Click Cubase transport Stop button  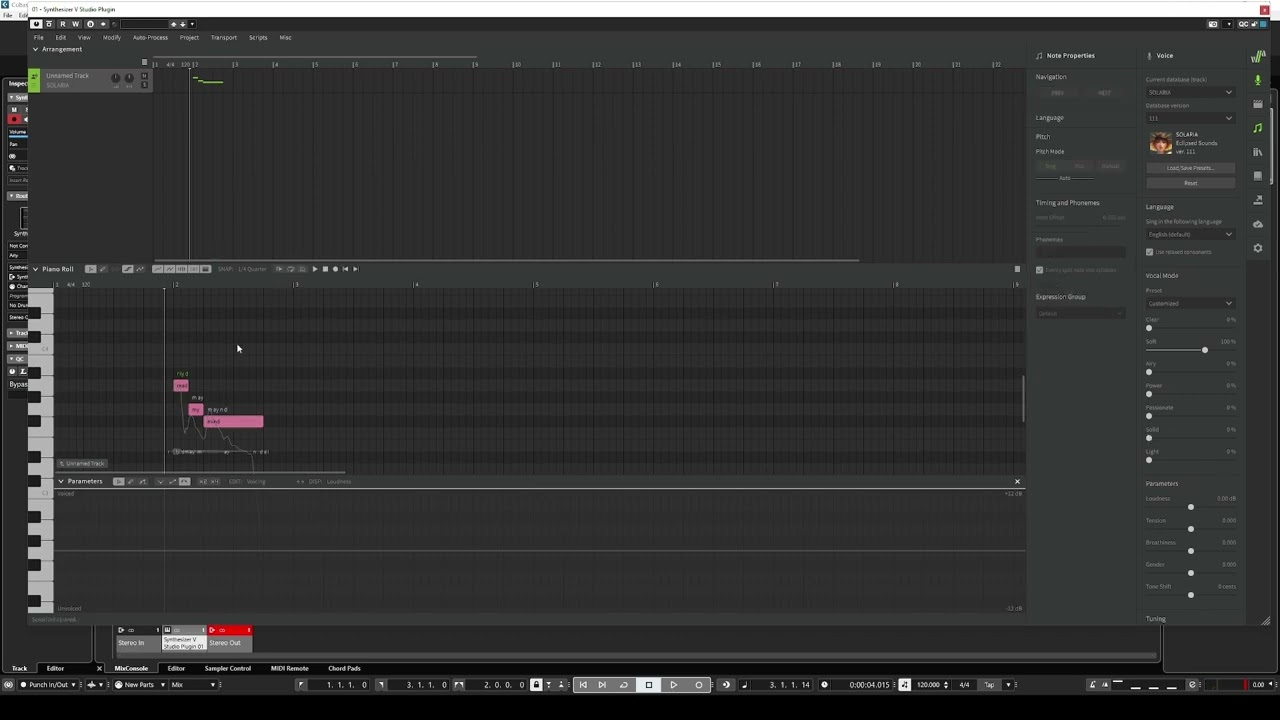tap(648, 685)
